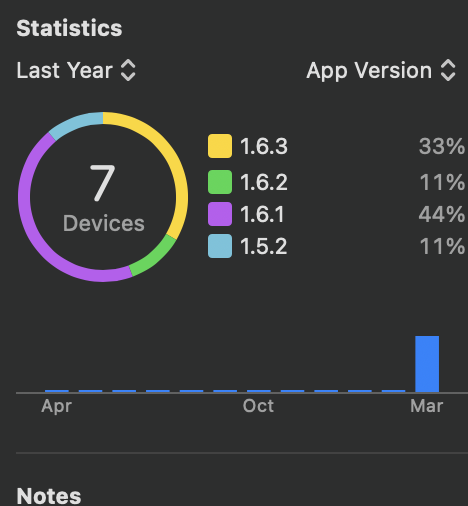Click the 7 Devices count in donut center
This screenshot has width=468, height=506.
tap(103, 197)
